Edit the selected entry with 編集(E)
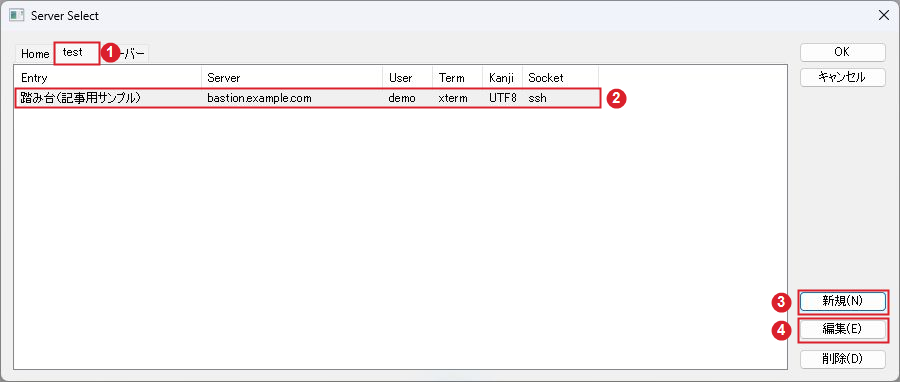This screenshot has width=900, height=382. (842, 329)
